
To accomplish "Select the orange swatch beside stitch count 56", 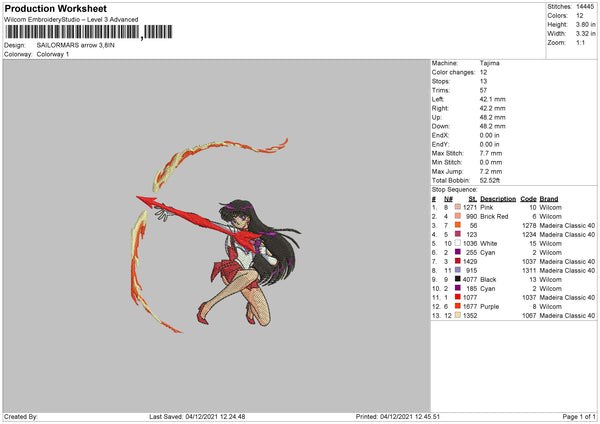I will tap(458, 225).
